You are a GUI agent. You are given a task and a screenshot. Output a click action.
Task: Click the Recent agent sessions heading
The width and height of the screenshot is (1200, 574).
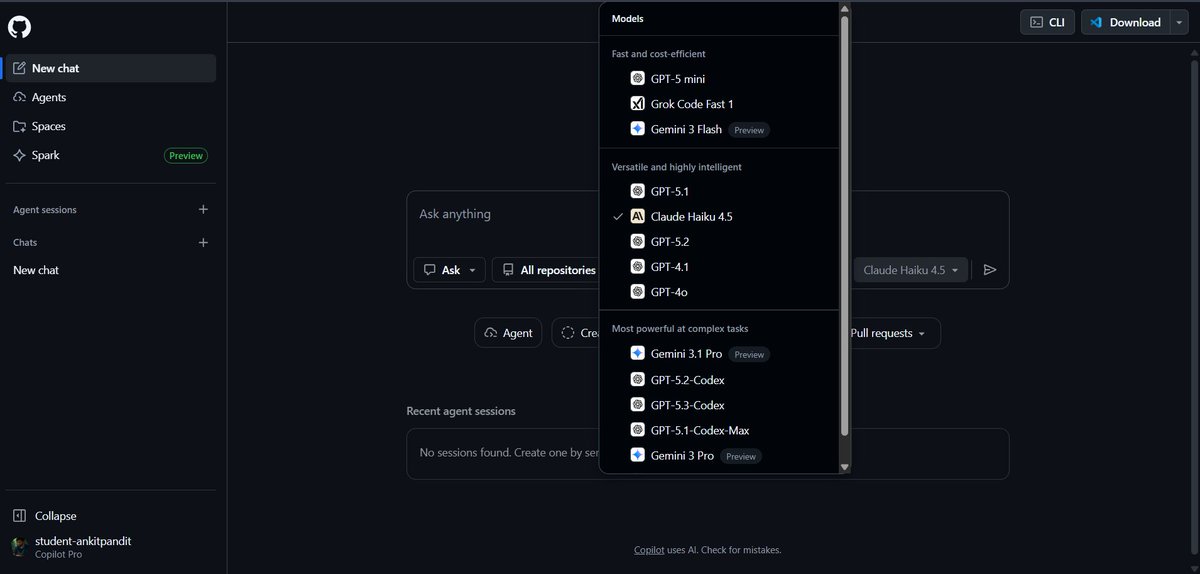tap(461, 411)
